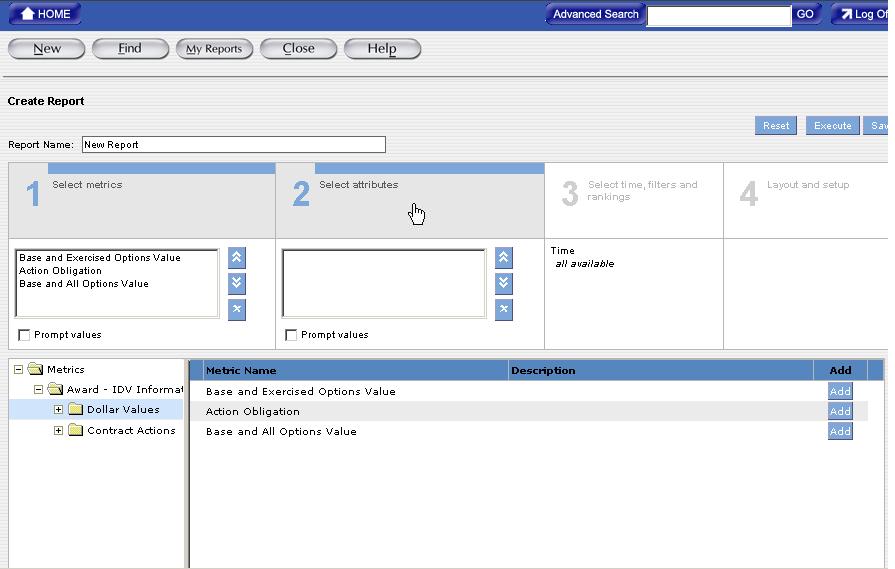Execute the report
The height and width of the screenshot is (569, 895).
pyautogui.click(x=832, y=126)
